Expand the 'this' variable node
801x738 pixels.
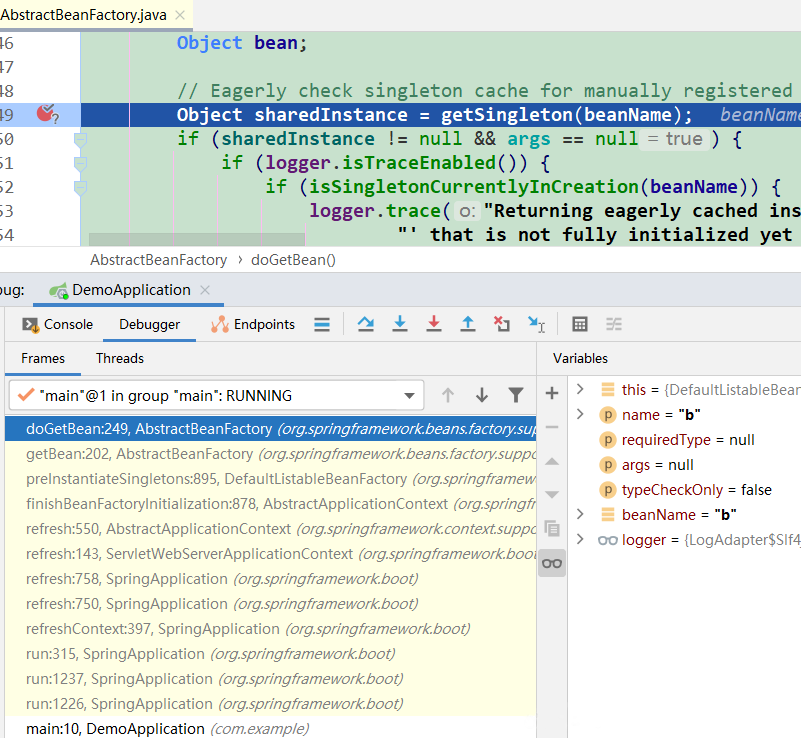(x=580, y=389)
